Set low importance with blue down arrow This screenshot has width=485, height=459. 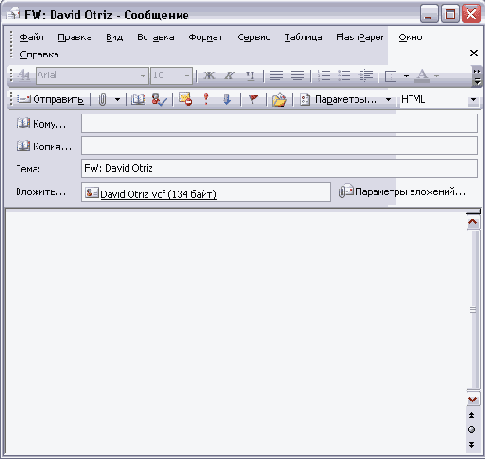pyautogui.click(x=227, y=99)
